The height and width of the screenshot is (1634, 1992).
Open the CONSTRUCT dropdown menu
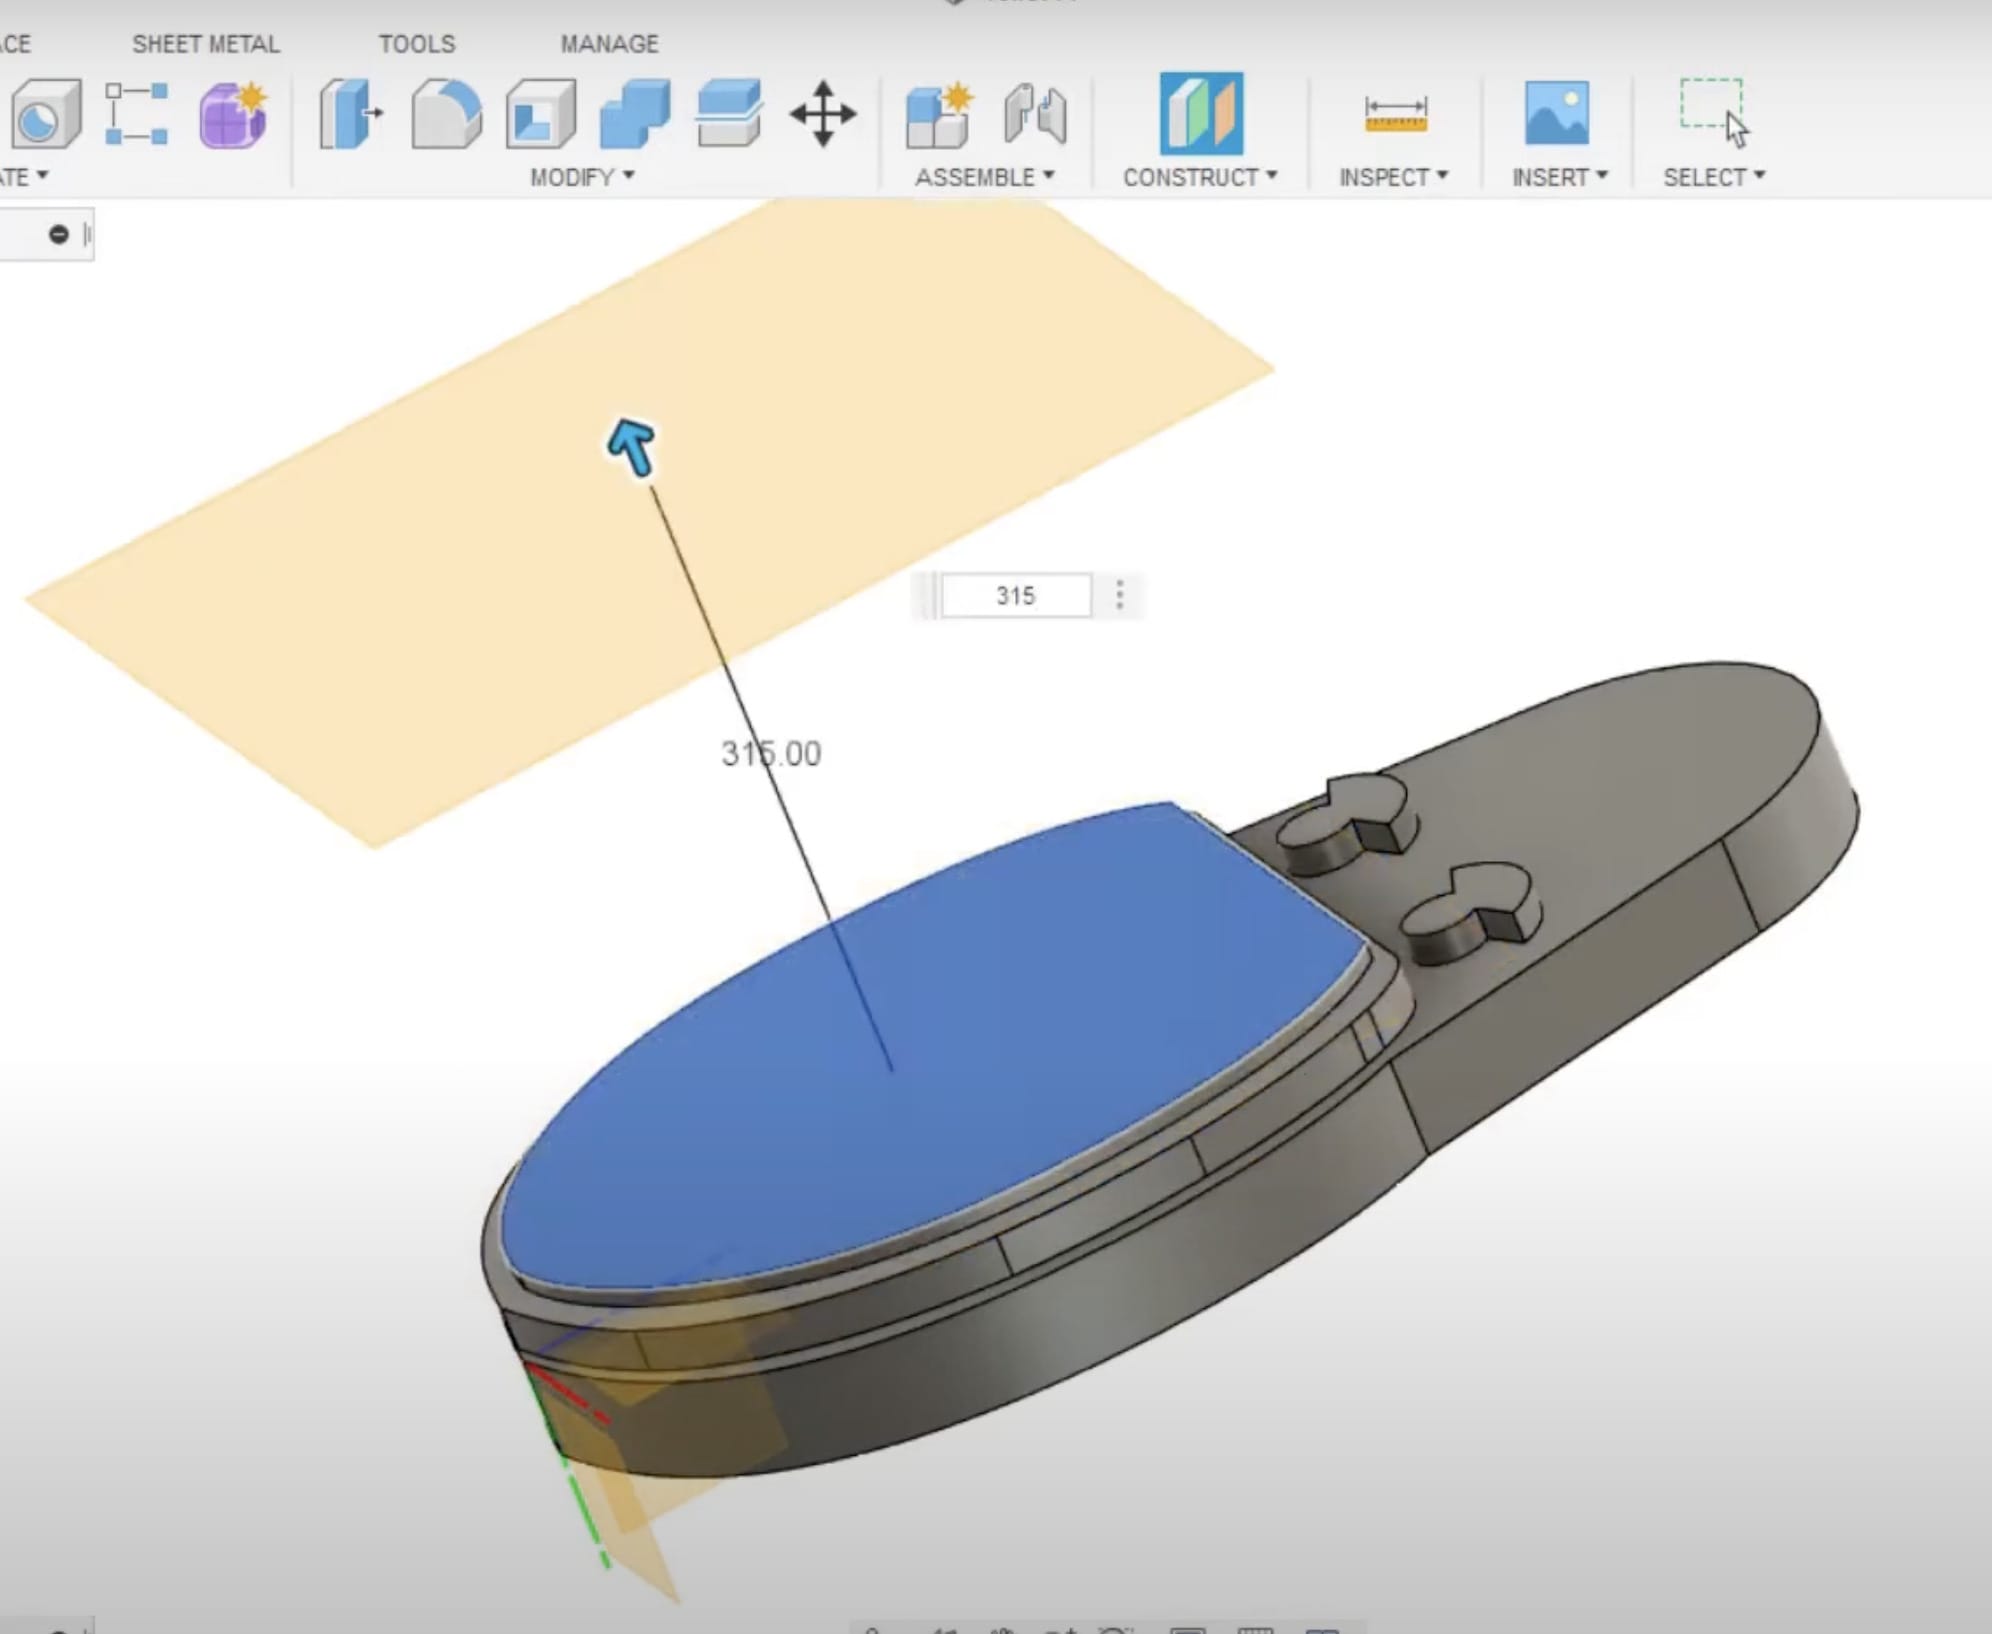tap(1200, 177)
